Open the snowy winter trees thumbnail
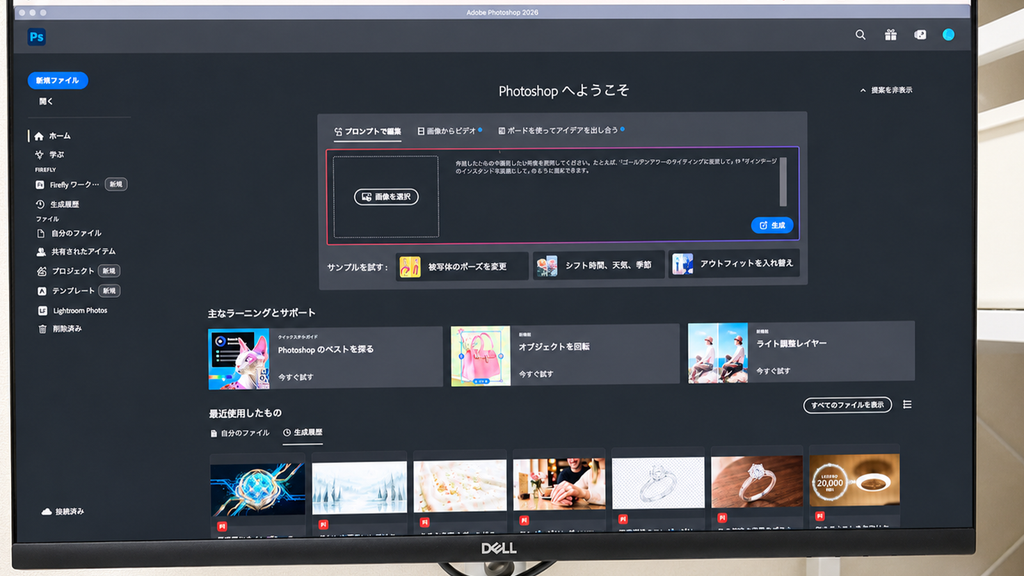Screen dimensions: 1024x576 click(x=359, y=488)
